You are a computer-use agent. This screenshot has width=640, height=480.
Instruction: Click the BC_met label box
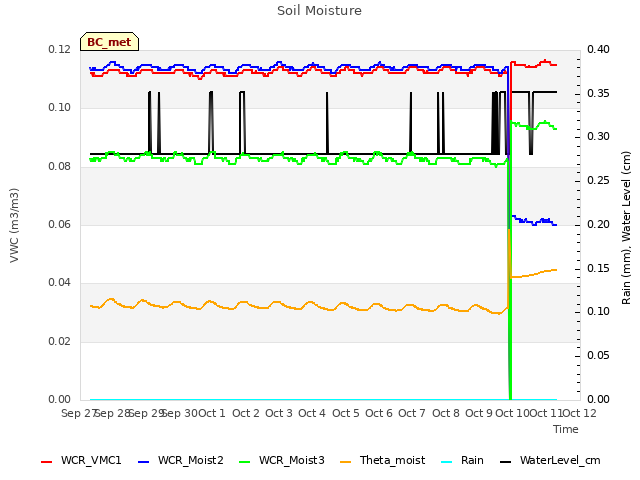pos(109,42)
